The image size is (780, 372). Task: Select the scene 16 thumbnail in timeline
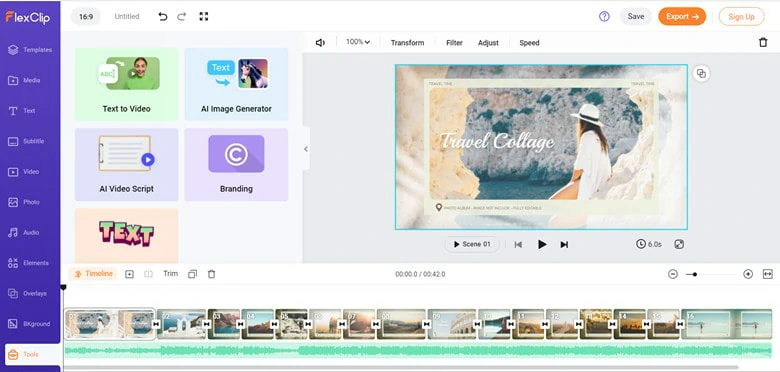coord(727,324)
